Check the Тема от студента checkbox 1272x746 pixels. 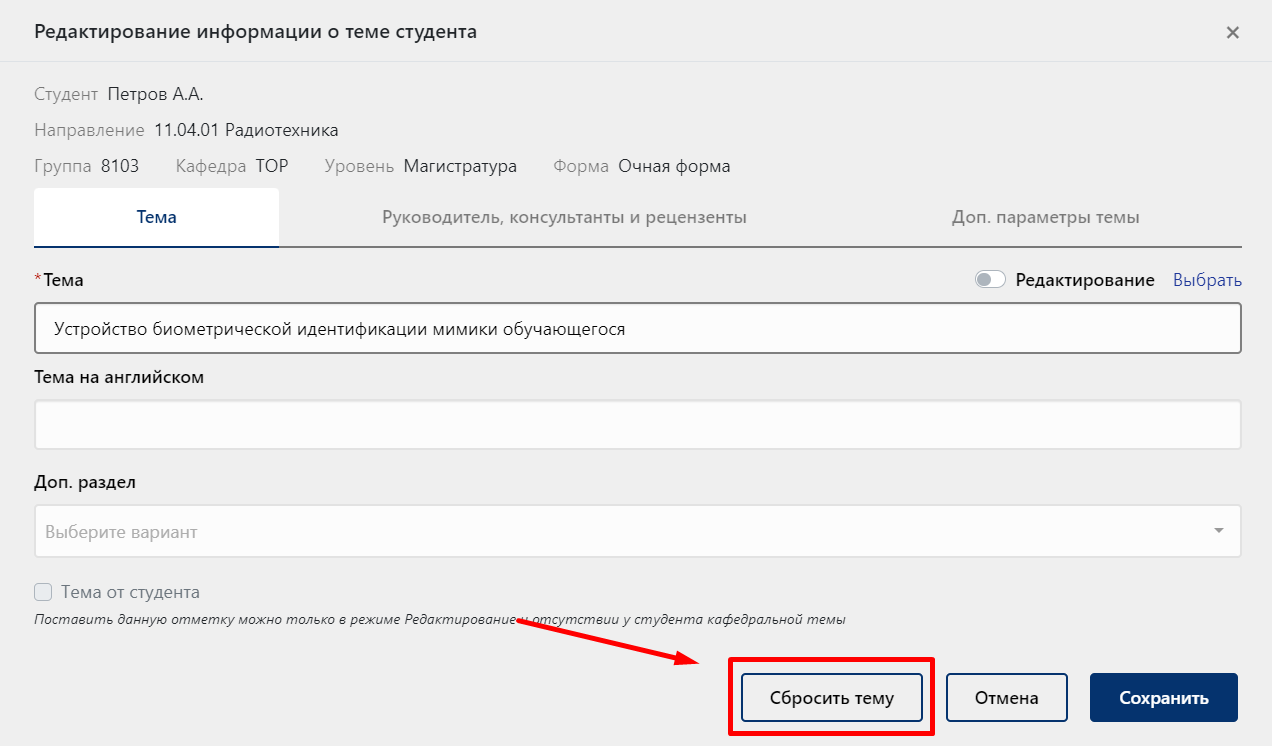click(x=43, y=591)
